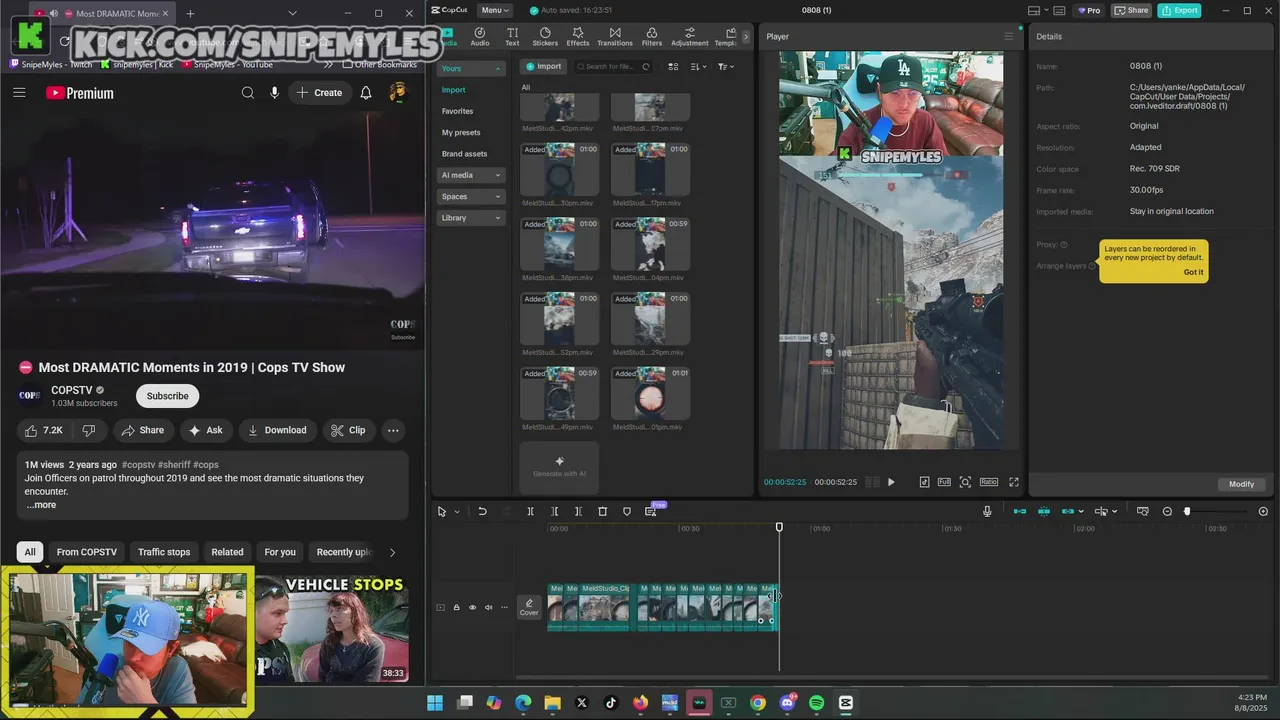Viewport: 1280px width, 720px height.
Task: Click the grid view icon in media panel
Action: click(x=673, y=67)
